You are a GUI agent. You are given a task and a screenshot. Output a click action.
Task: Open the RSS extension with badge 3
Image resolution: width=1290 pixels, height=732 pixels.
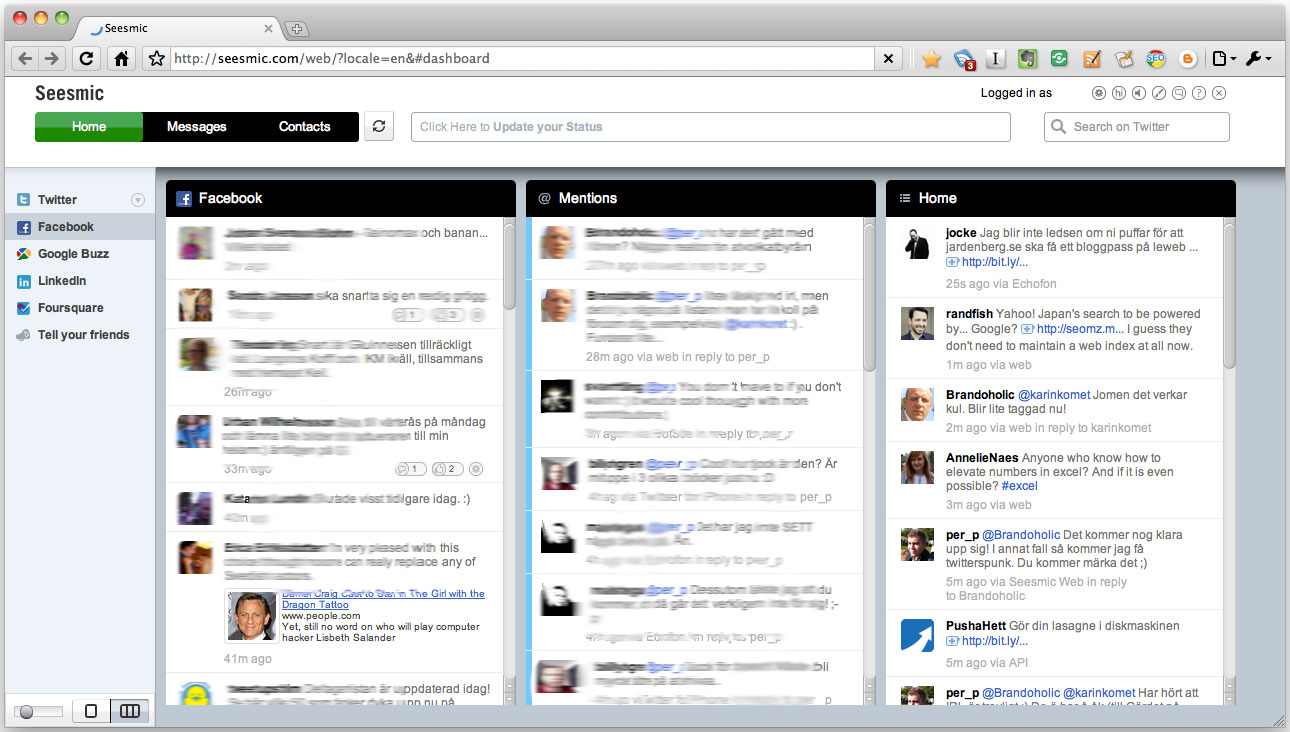click(x=964, y=59)
